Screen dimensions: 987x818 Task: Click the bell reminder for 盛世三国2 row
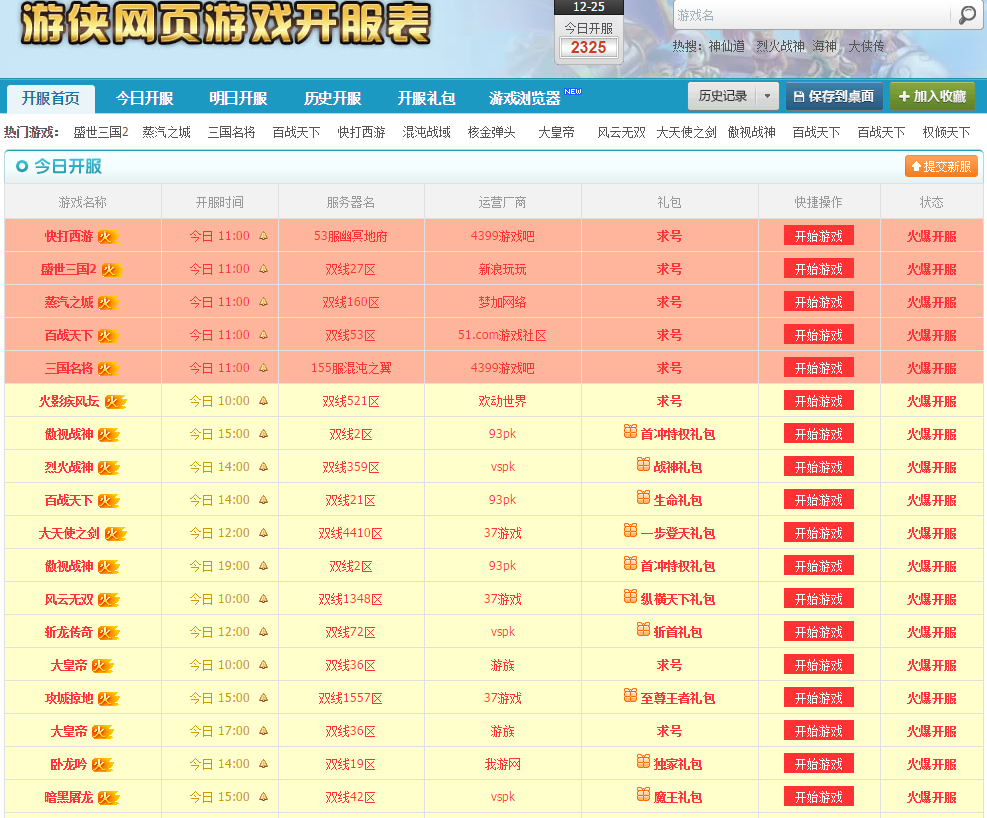(x=263, y=269)
